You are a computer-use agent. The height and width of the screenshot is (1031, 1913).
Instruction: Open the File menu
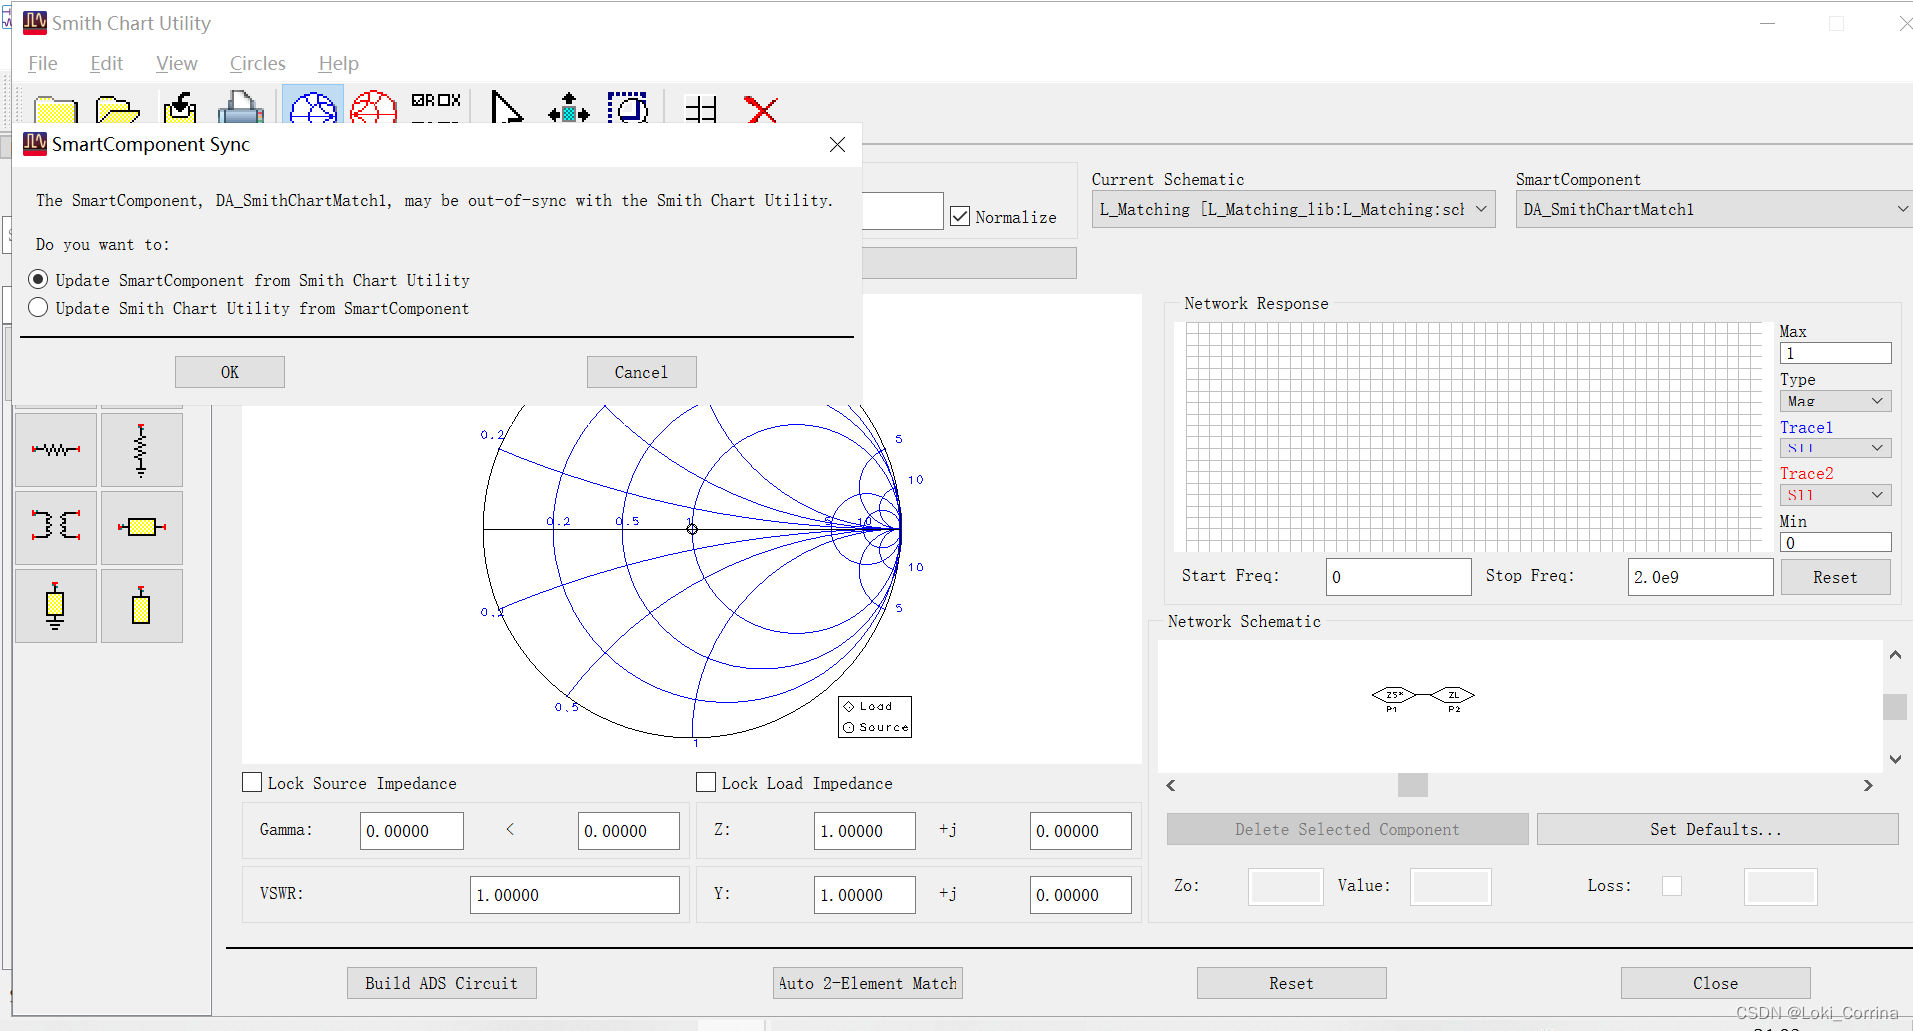(x=43, y=63)
